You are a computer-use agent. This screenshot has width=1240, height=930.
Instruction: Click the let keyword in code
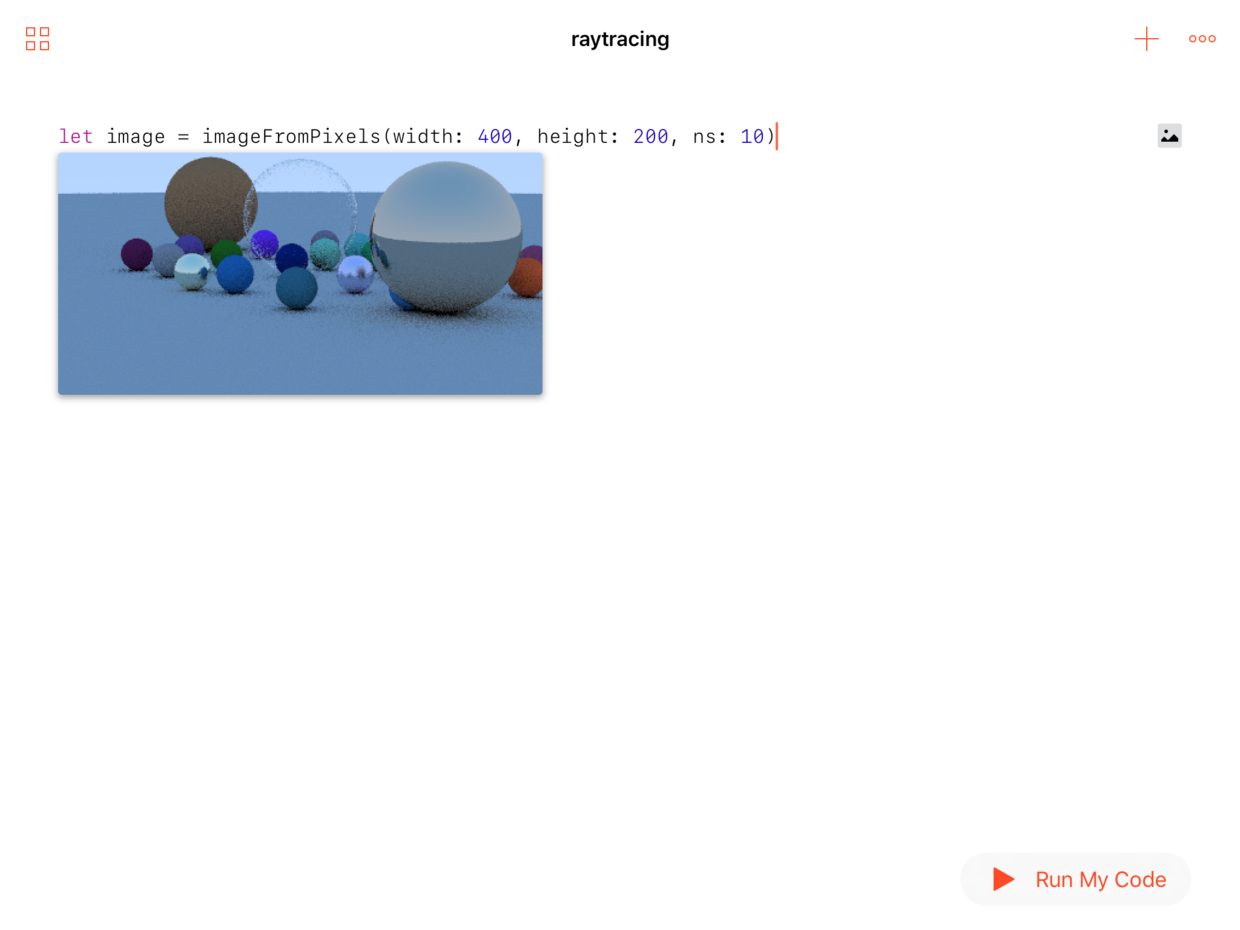point(76,136)
